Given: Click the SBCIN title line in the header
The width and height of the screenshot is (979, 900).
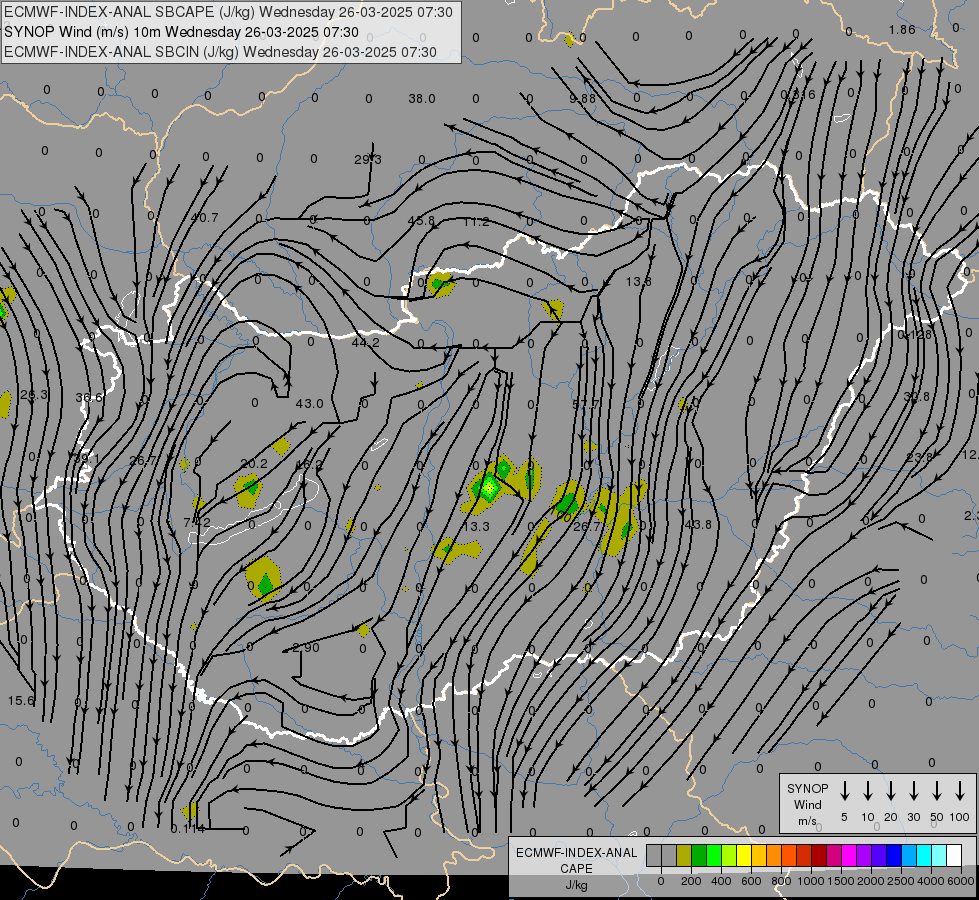Looking at the screenshot, I should pos(220,52).
